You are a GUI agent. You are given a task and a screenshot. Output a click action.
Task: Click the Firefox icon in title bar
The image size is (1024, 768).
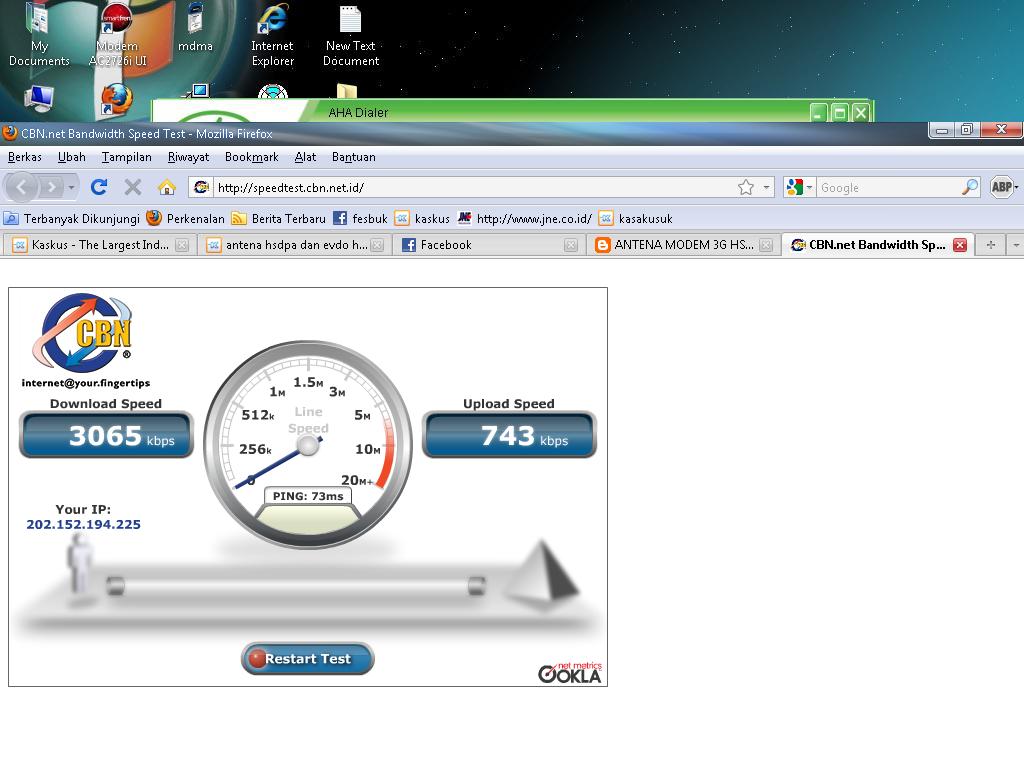10,133
